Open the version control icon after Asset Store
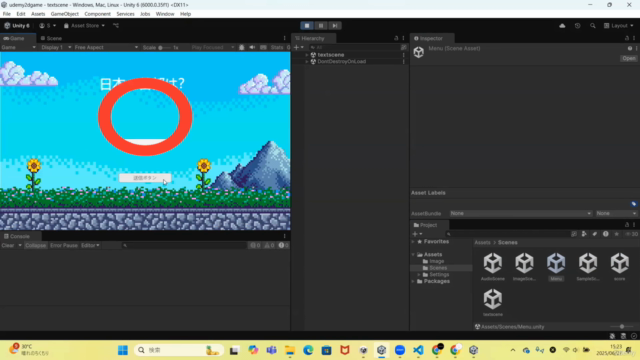This screenshot has width=640, height=360. [x=116, y=26]
